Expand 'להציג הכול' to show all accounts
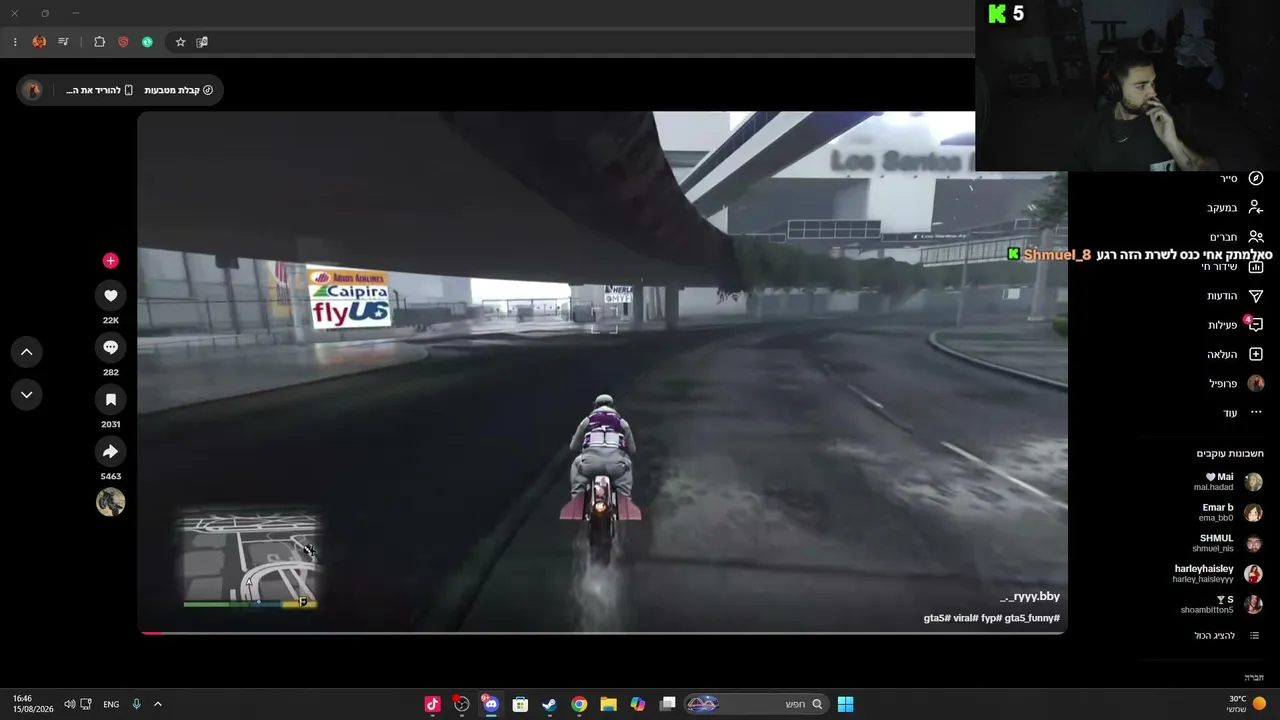Viewport: 1280px width, 720px height. 1226,636
